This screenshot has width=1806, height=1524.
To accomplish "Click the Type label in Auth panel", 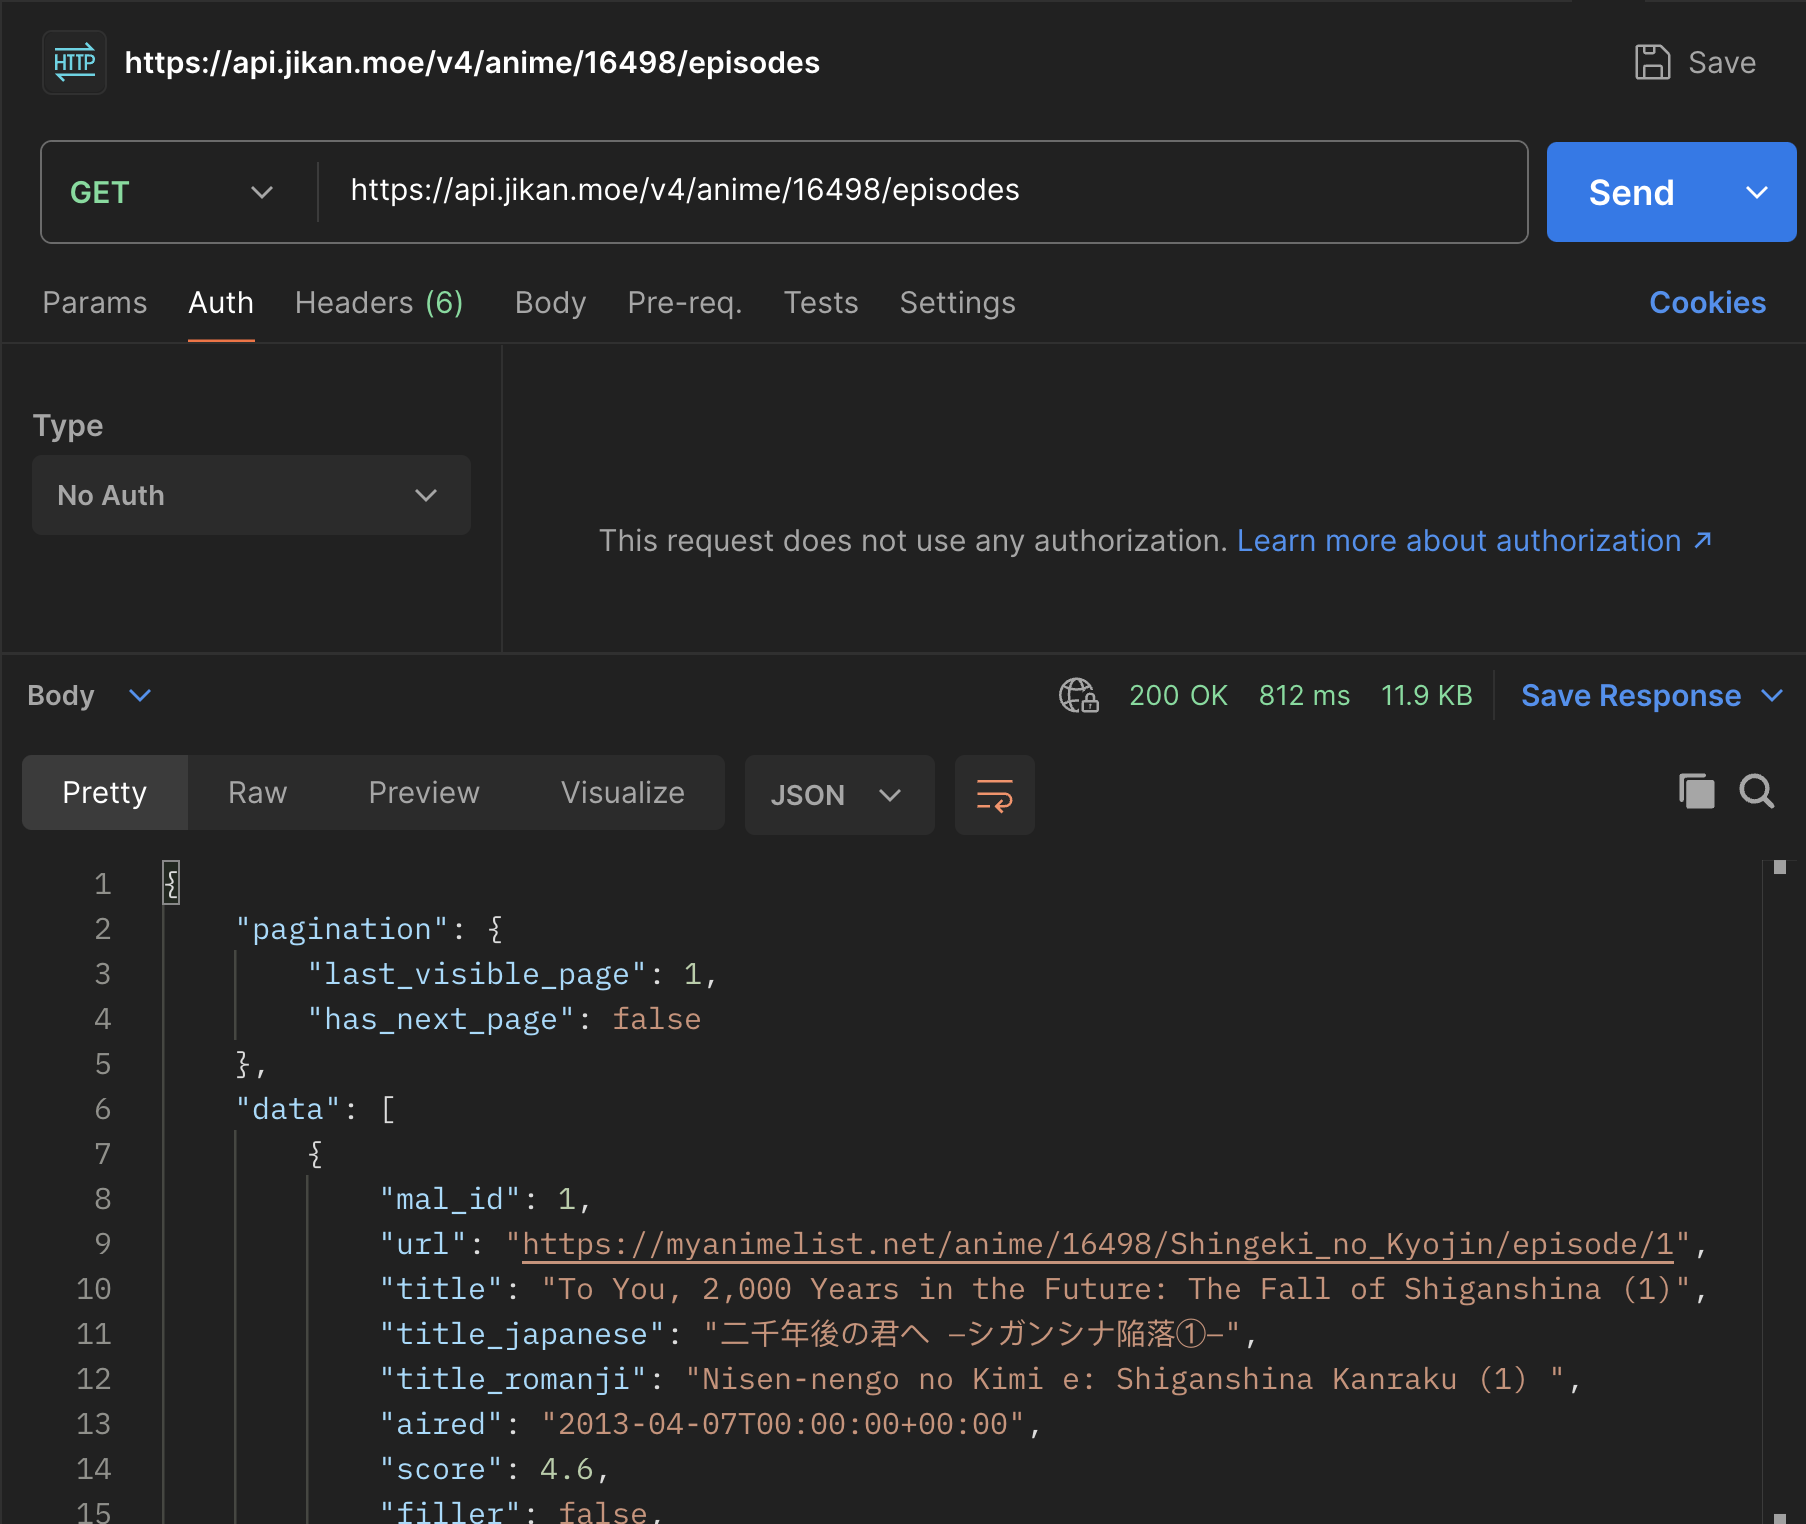I will click(68, 425).
